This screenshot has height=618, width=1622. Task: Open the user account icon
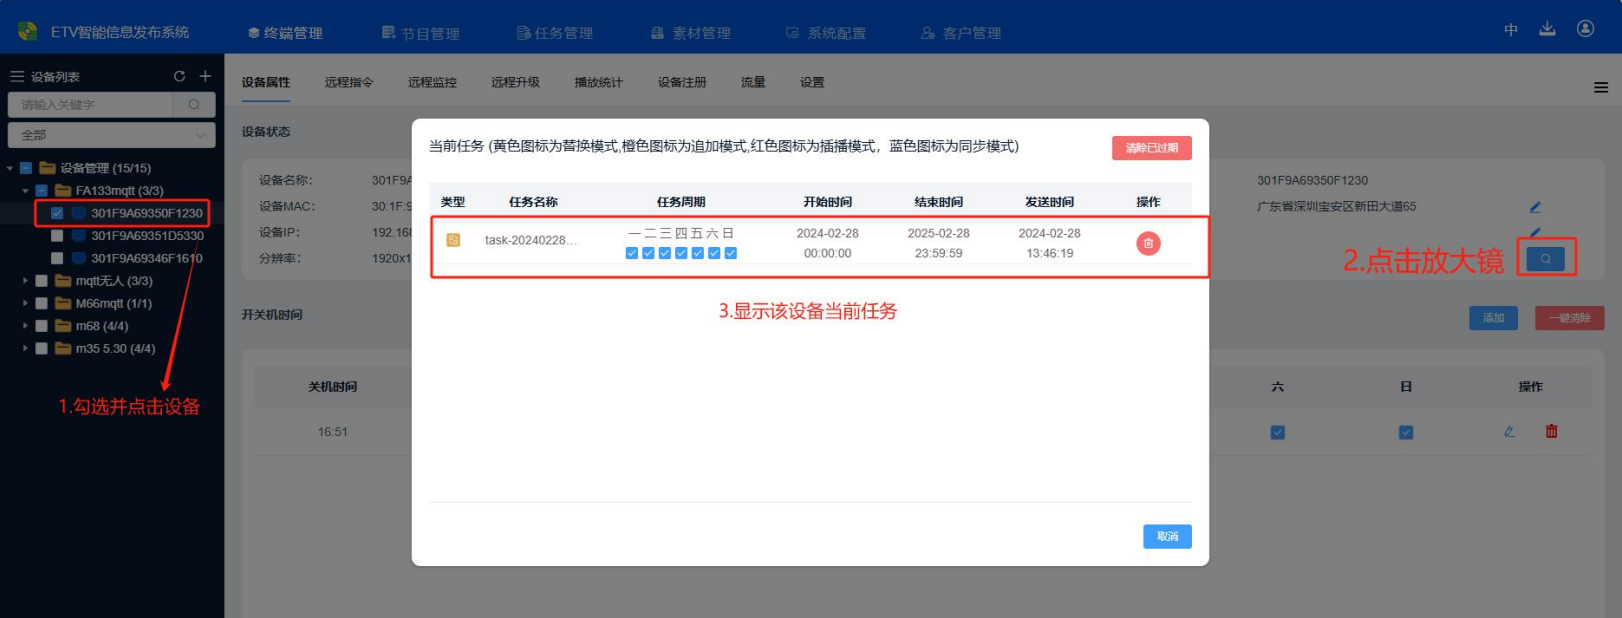[1585, 29]
